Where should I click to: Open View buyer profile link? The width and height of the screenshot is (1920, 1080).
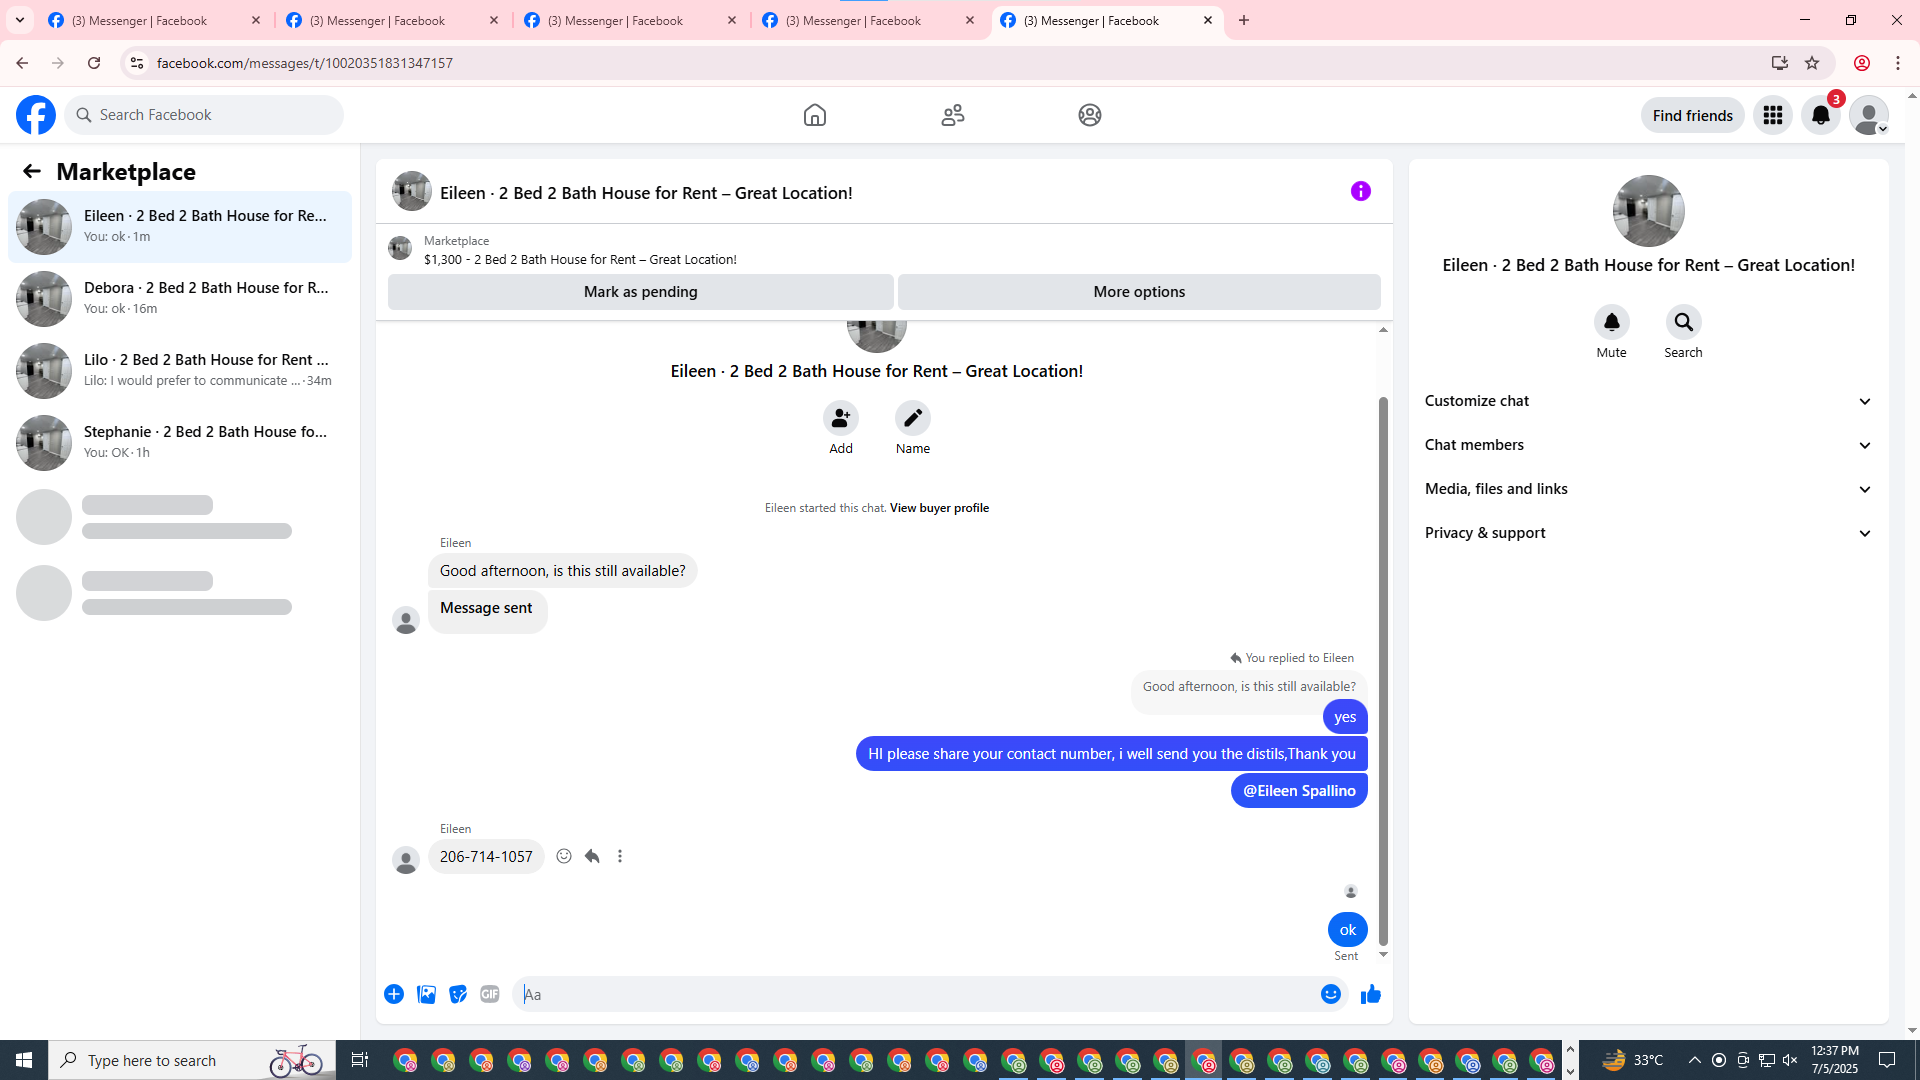(939, 508)
